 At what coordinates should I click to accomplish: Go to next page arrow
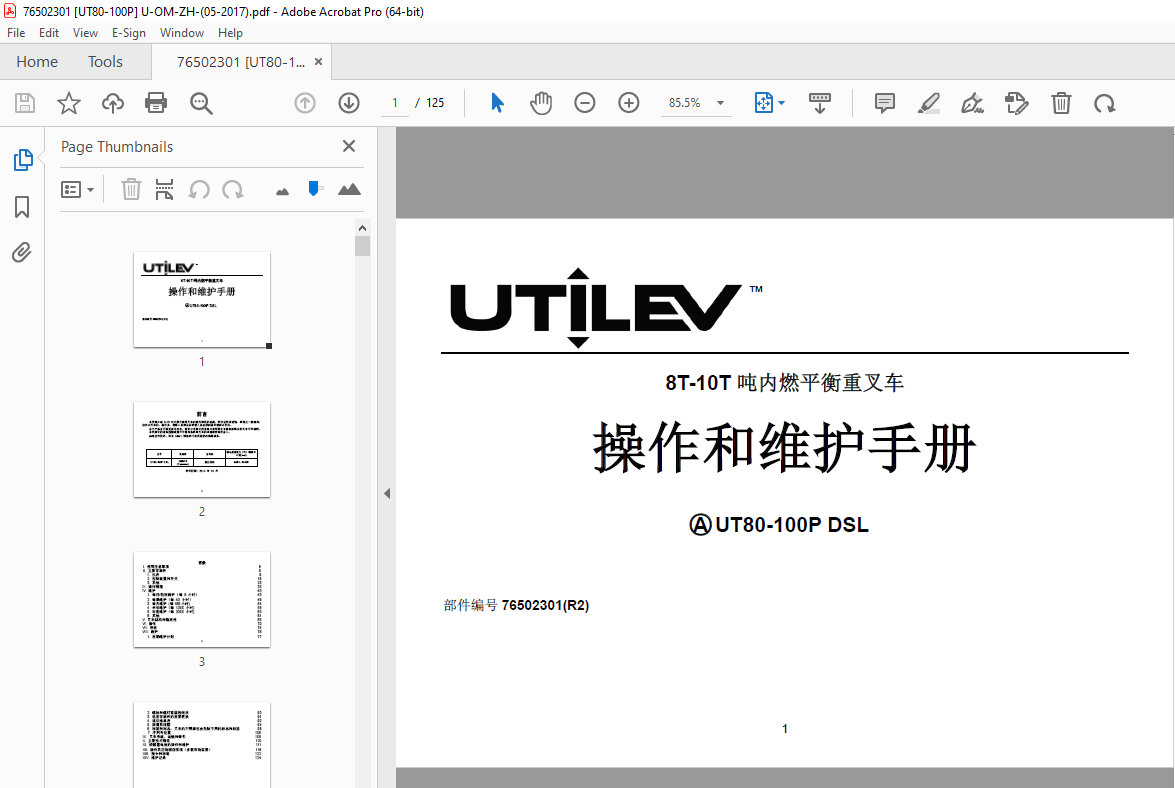click(349, 103)
